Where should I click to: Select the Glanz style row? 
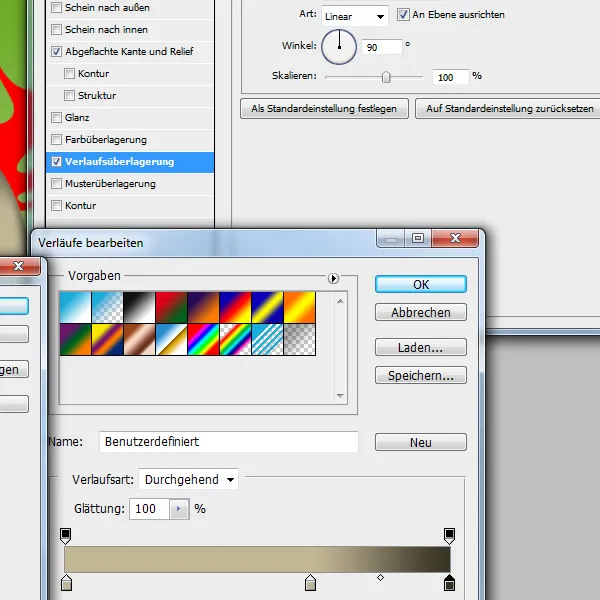coord(130,117)
